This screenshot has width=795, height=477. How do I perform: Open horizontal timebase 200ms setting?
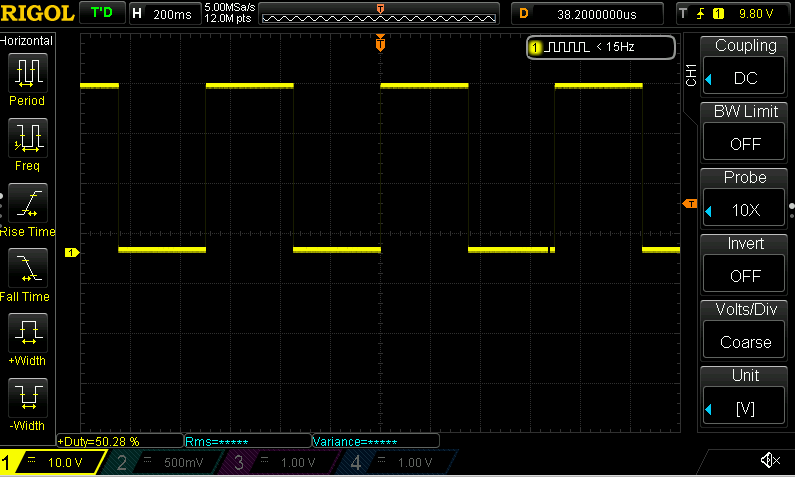pos(172,14)
